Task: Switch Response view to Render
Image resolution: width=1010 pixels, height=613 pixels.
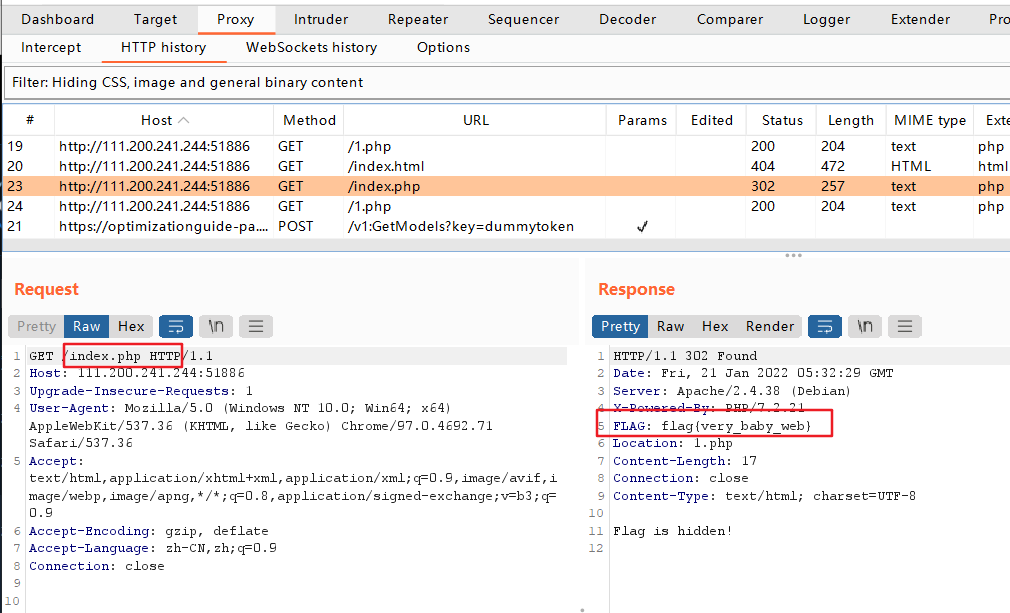Action: [770, 326]
